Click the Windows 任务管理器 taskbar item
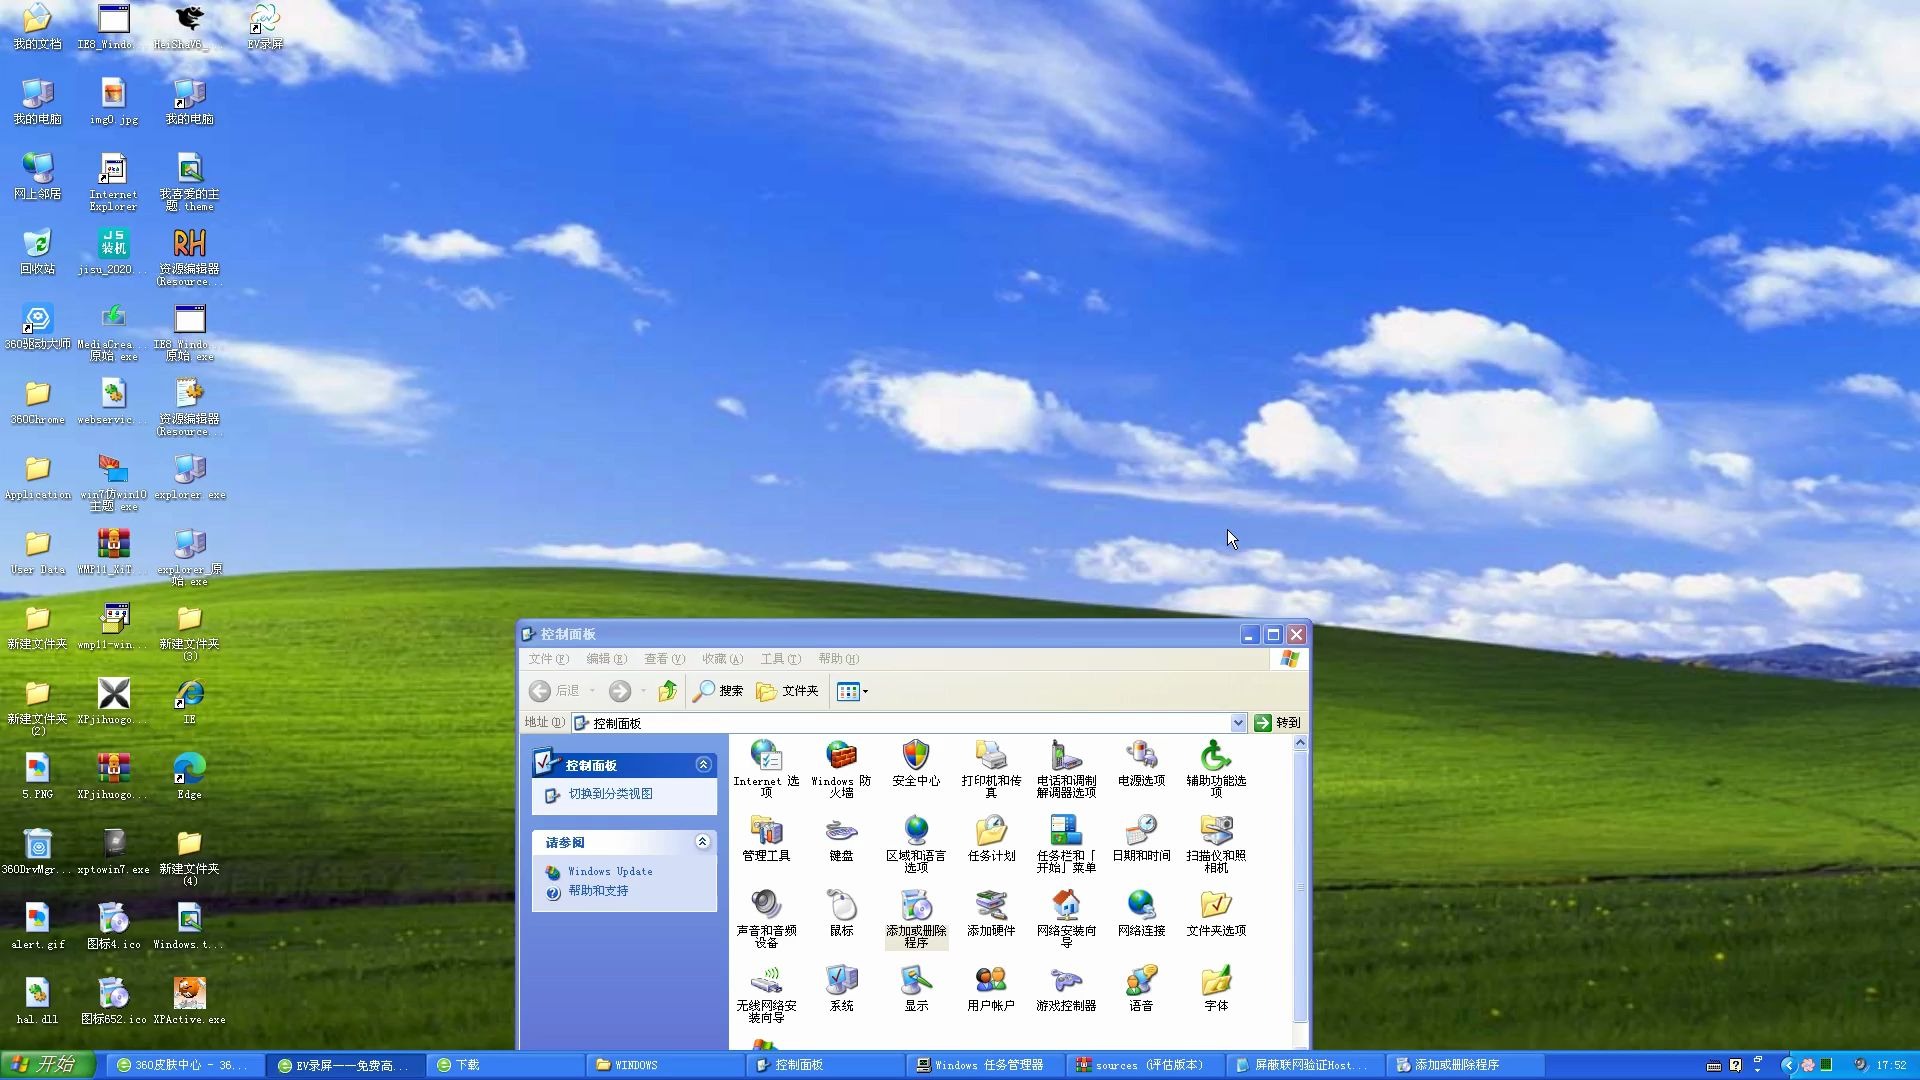 point(983,1064)
